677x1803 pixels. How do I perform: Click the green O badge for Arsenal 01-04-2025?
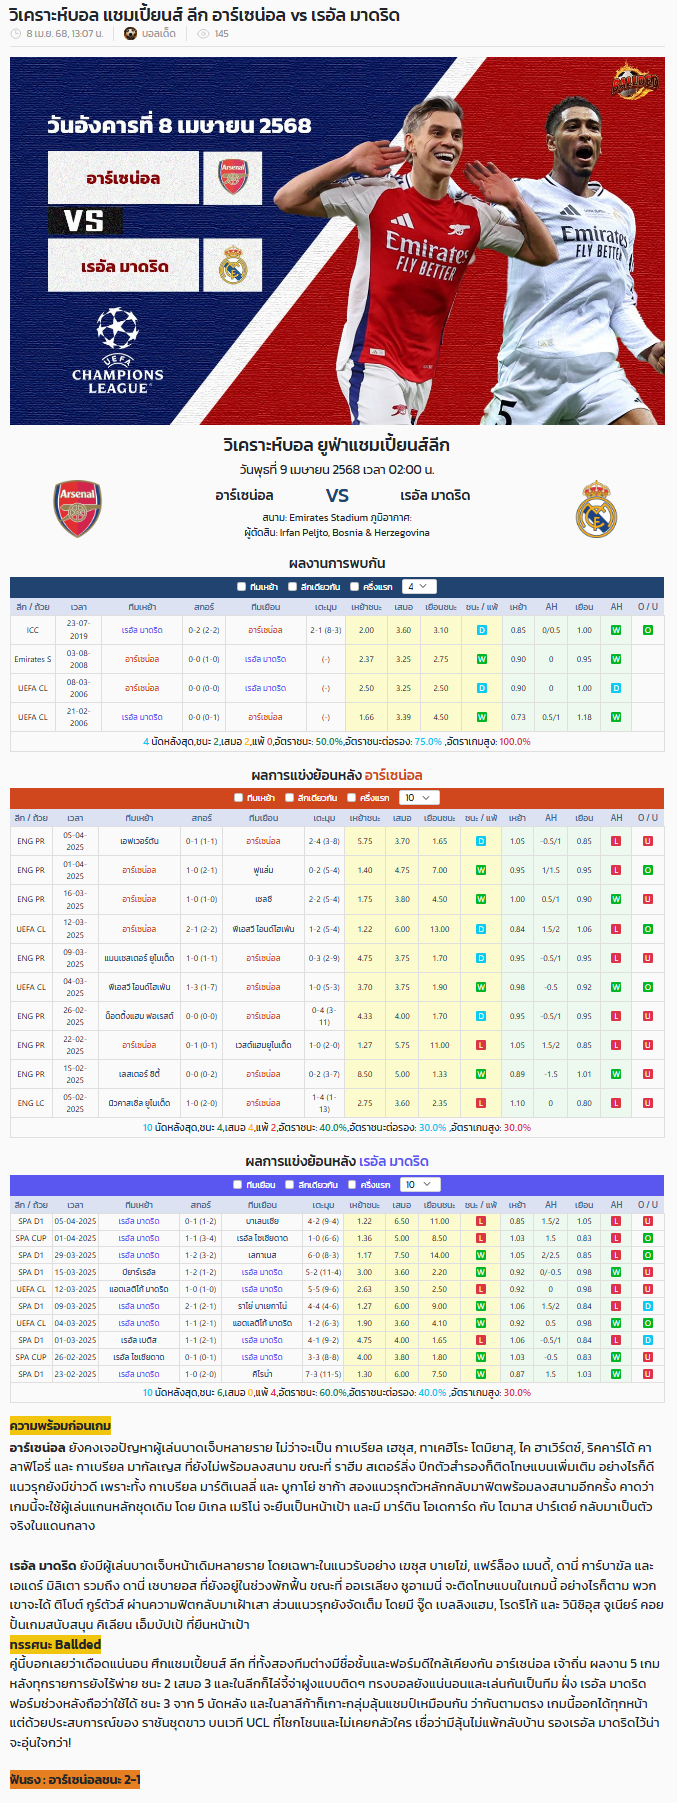coord(647,870)
